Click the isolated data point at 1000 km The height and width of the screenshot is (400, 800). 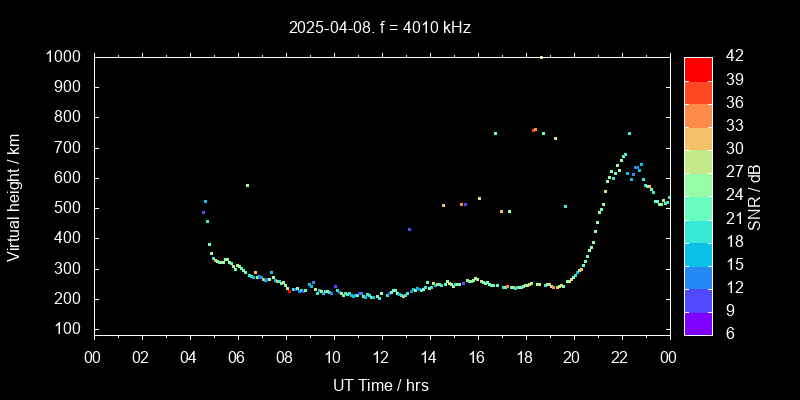pos(541,57)
